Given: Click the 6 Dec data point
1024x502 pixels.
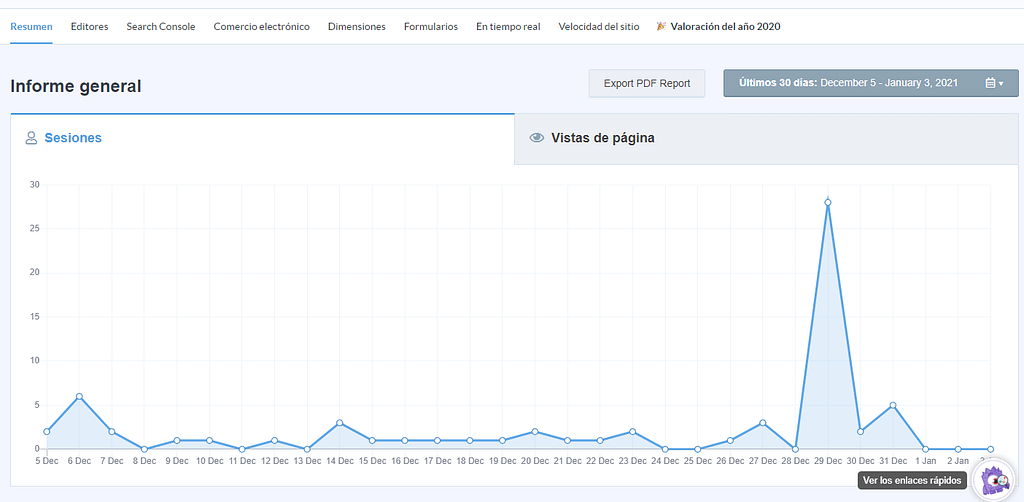Looking at the screenshot, I should click(79, 396).
